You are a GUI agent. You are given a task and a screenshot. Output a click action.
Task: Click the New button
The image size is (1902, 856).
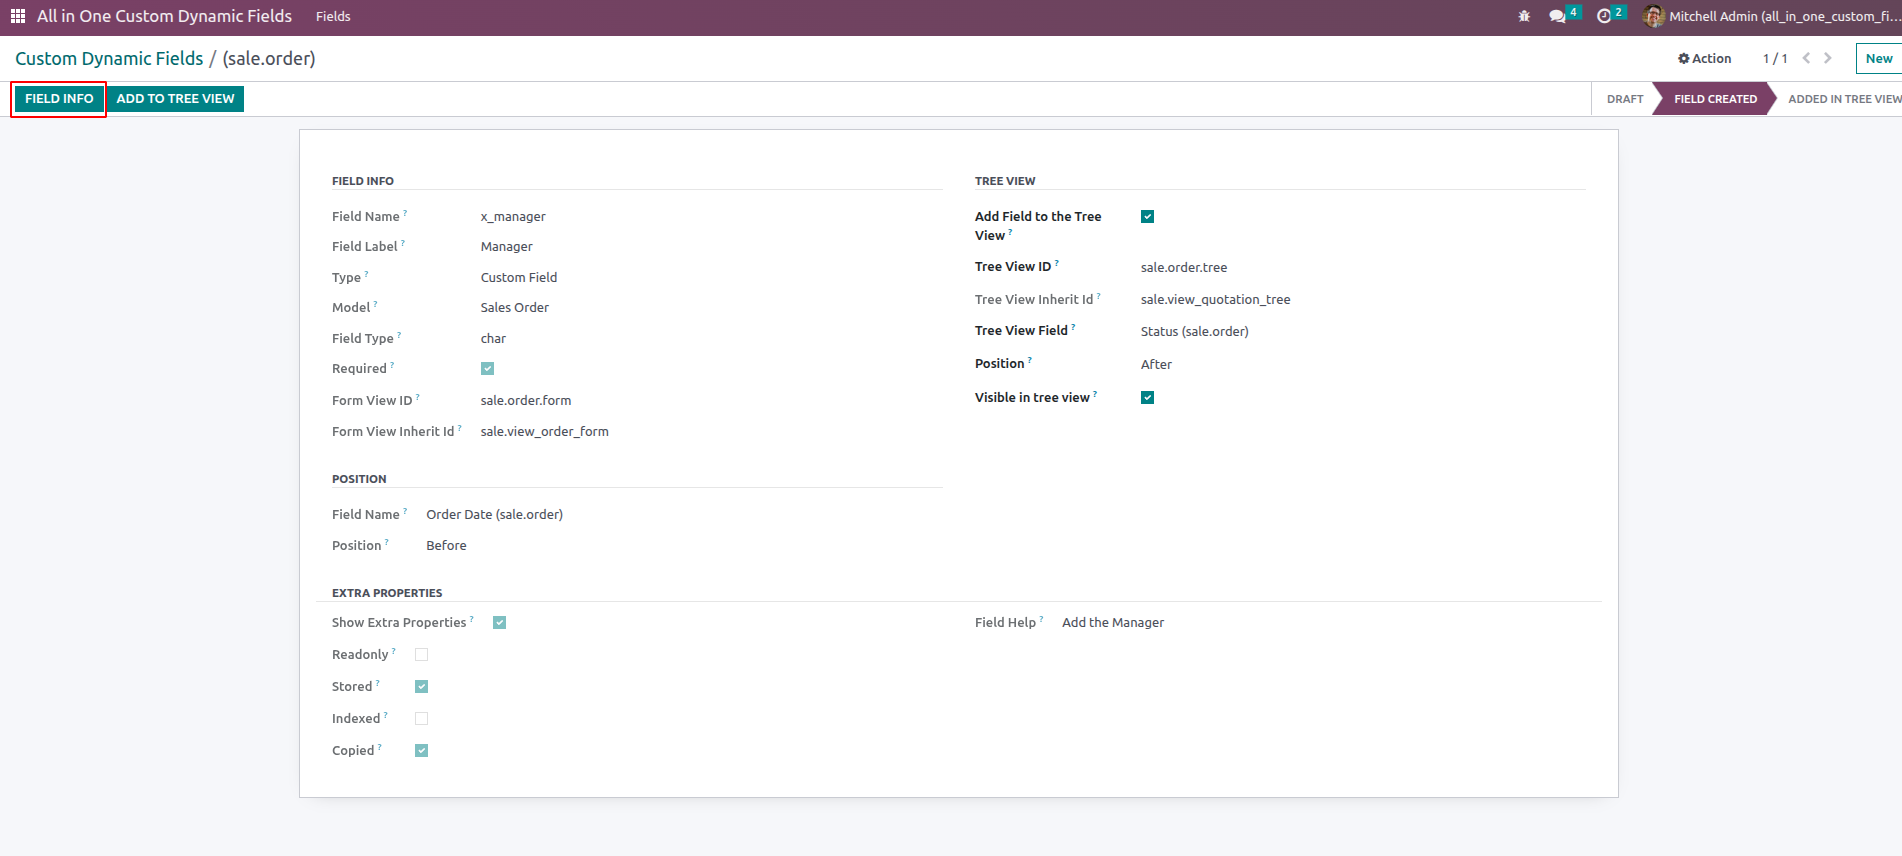click(x=1878, y=58)
